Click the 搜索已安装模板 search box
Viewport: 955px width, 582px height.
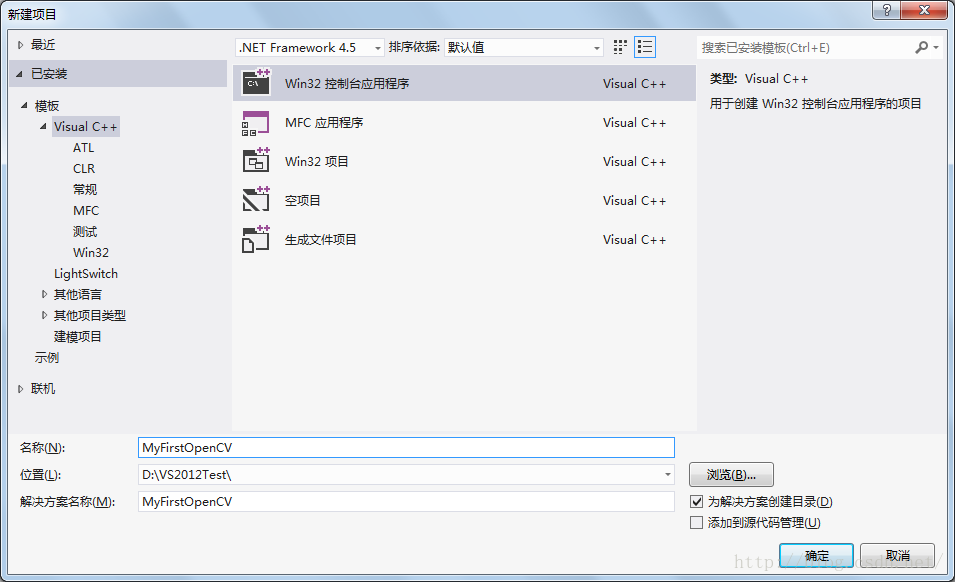pos(804,47)
